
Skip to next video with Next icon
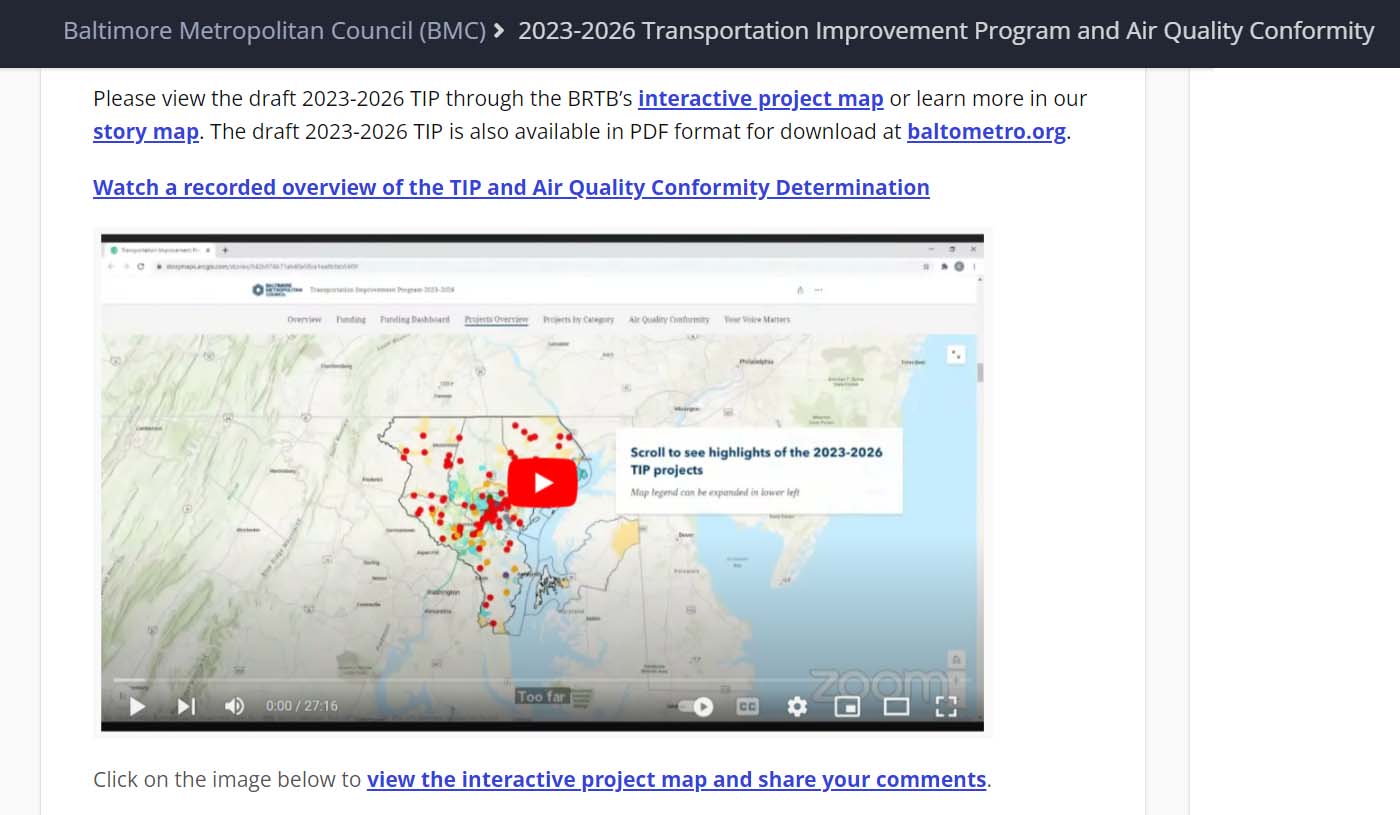pos(186,706)
